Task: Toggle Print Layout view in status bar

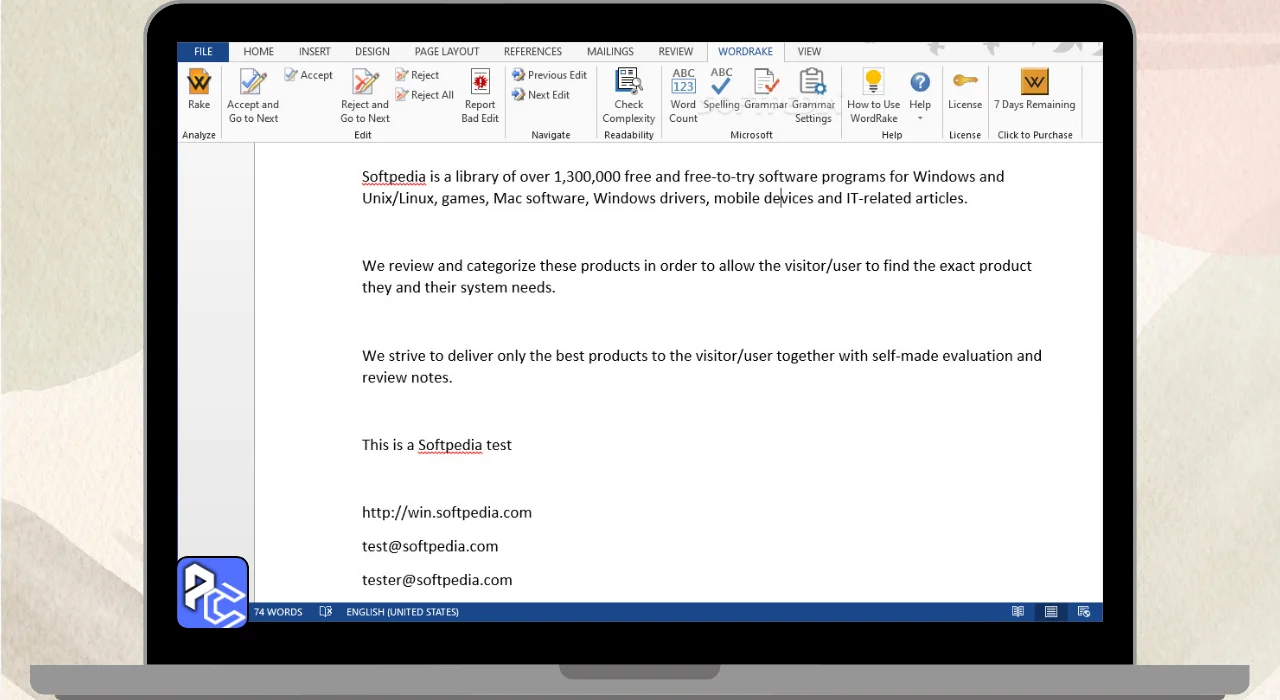Action: click(x=1051, y=612)
